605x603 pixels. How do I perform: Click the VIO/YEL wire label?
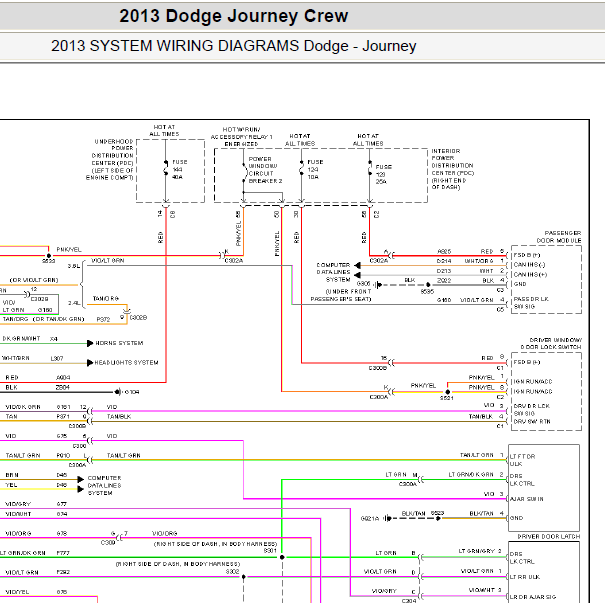click(17, 592)
